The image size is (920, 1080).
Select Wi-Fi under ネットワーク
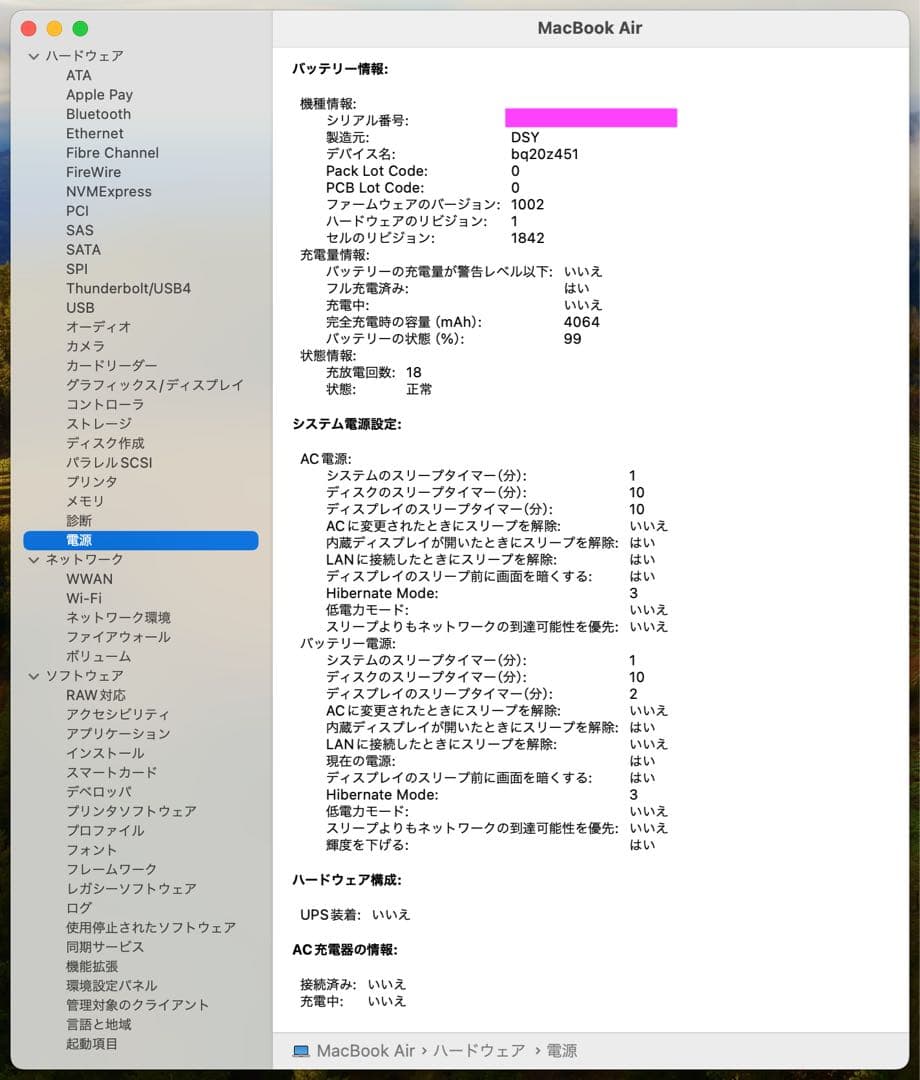(85, 598)
